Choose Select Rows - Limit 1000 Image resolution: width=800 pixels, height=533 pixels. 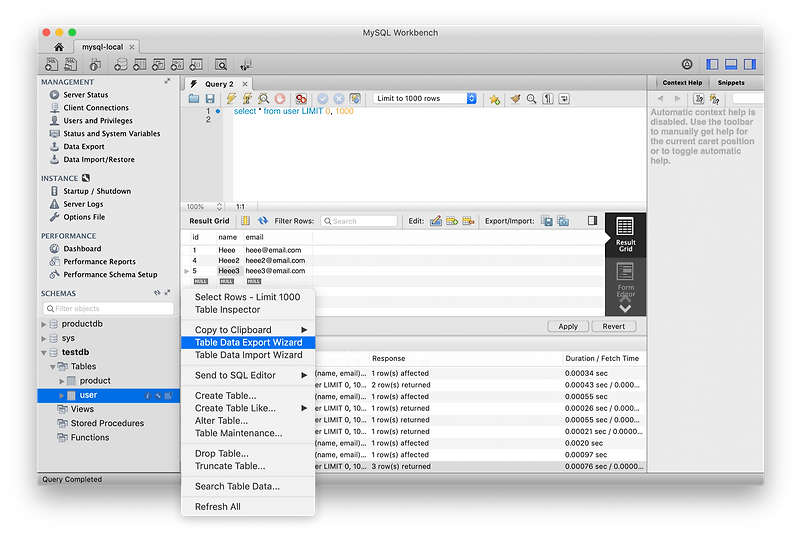click(x=248, y=297)
